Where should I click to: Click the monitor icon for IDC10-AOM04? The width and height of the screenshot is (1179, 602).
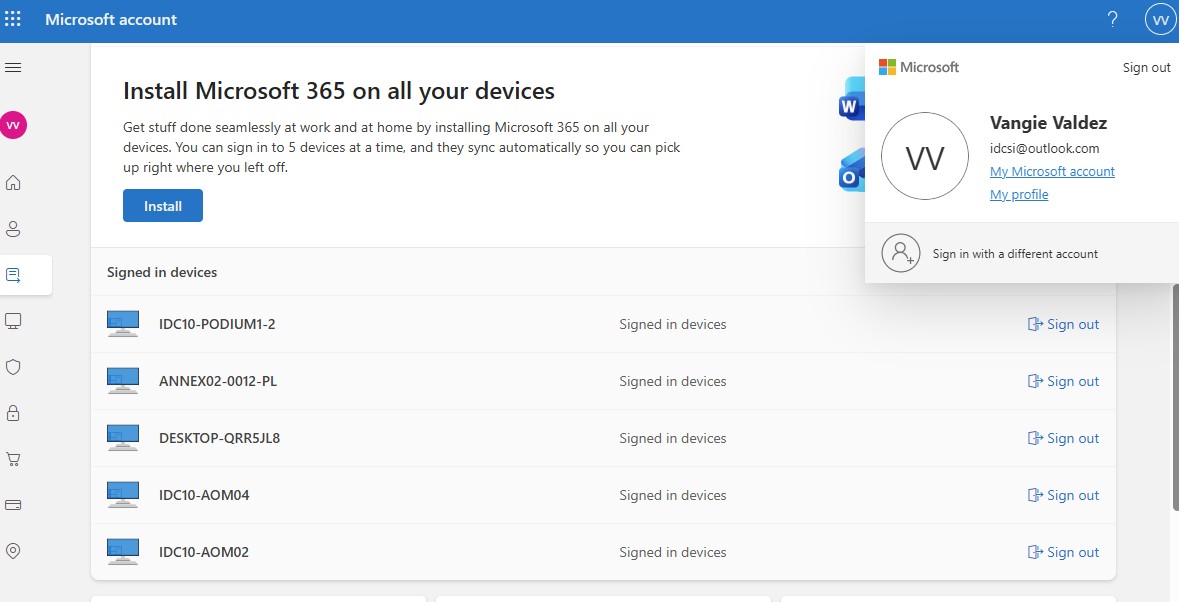pos(123,495)
